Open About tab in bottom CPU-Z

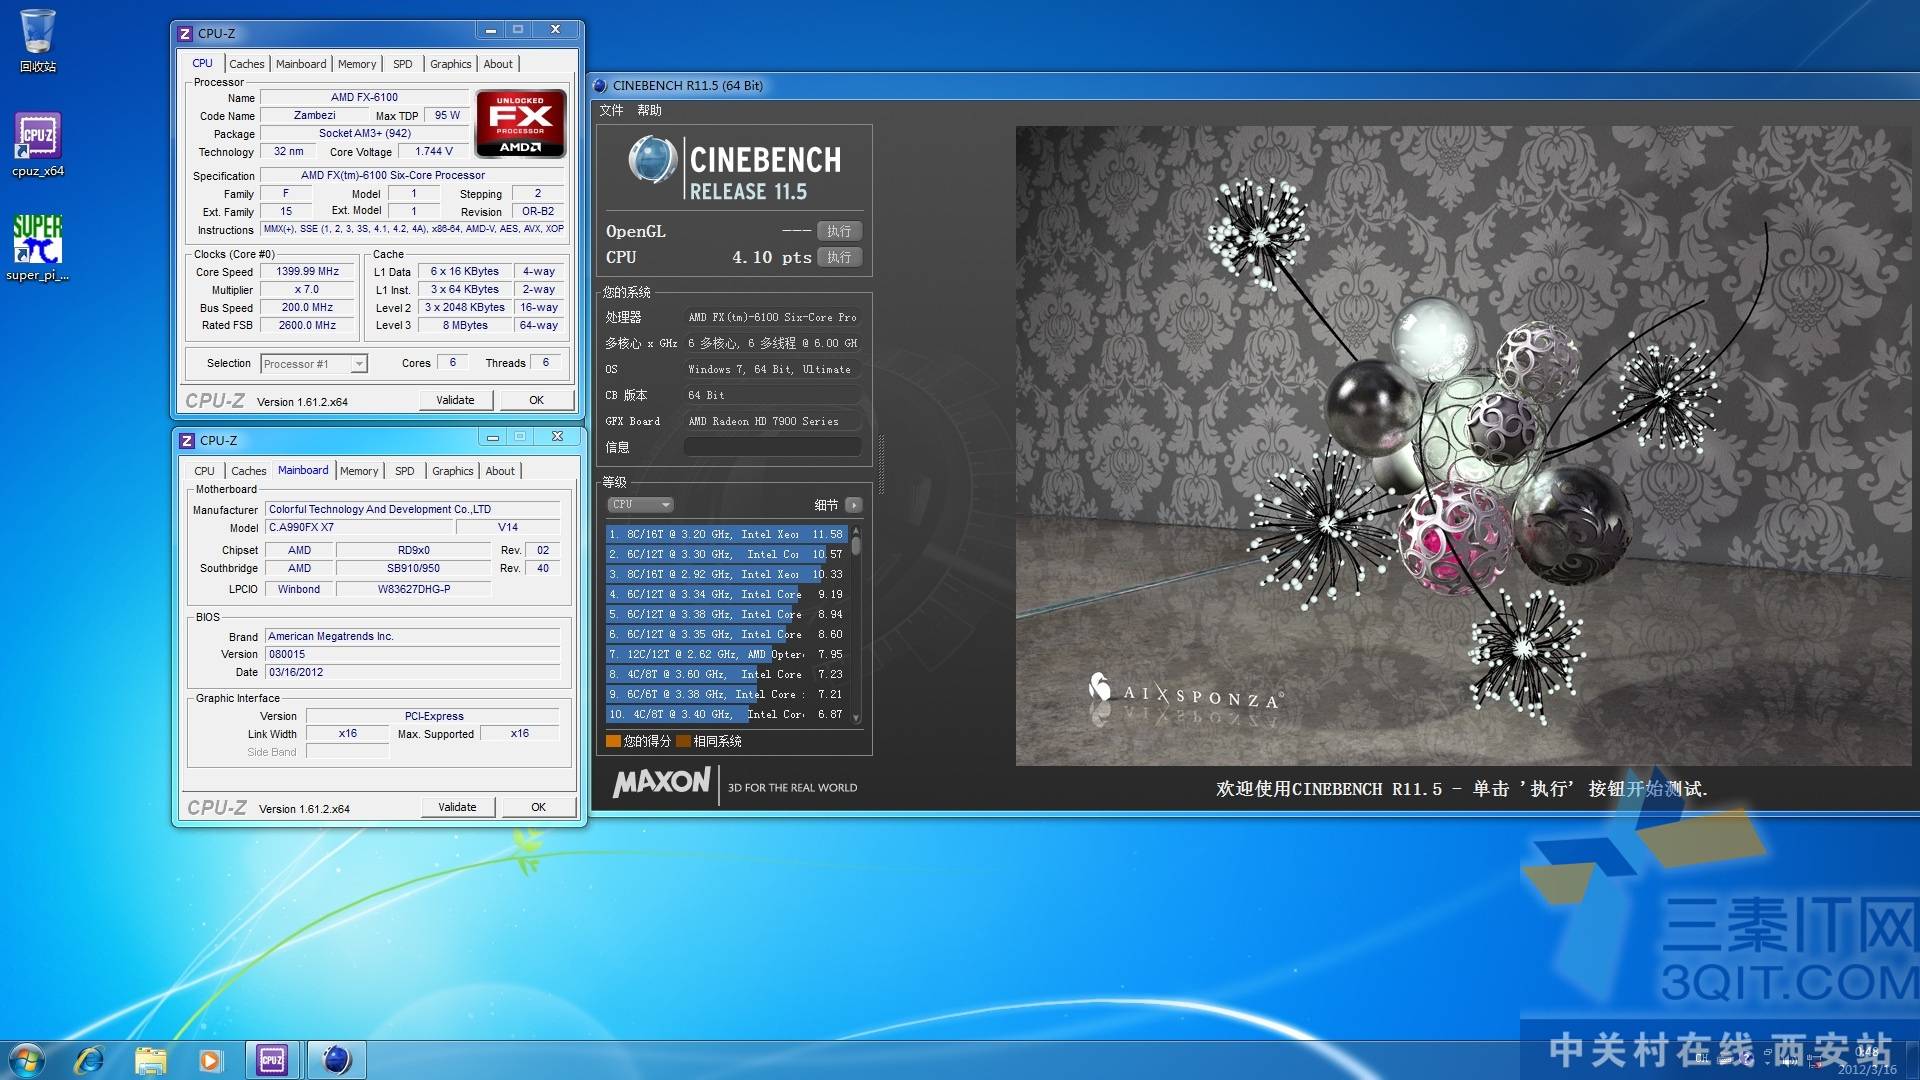(500, 471)
